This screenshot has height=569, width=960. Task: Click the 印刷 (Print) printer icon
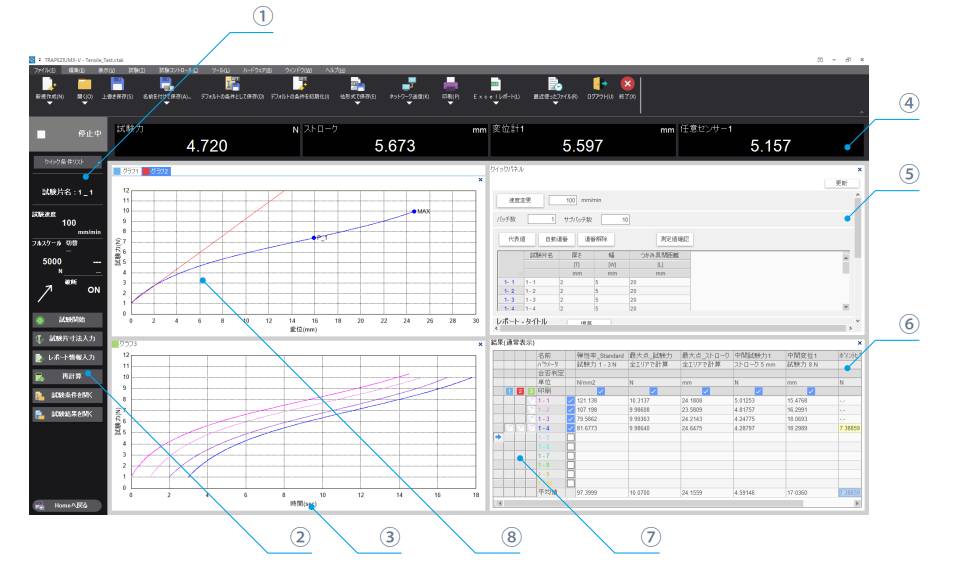click(450, 84)
